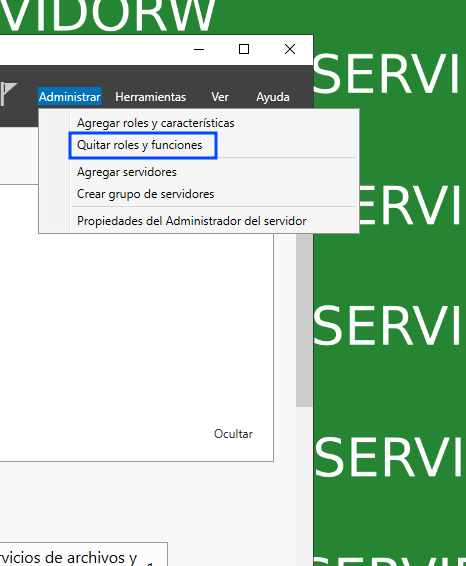Minimize the Server Manager window
The image size is (466, 566).
pyautogui.click(x=199, y=49)
